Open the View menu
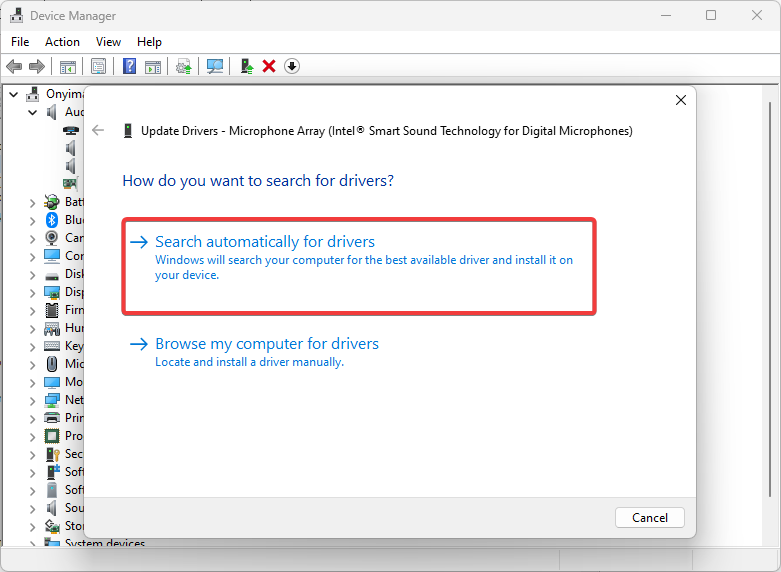 tap(108, 42)
